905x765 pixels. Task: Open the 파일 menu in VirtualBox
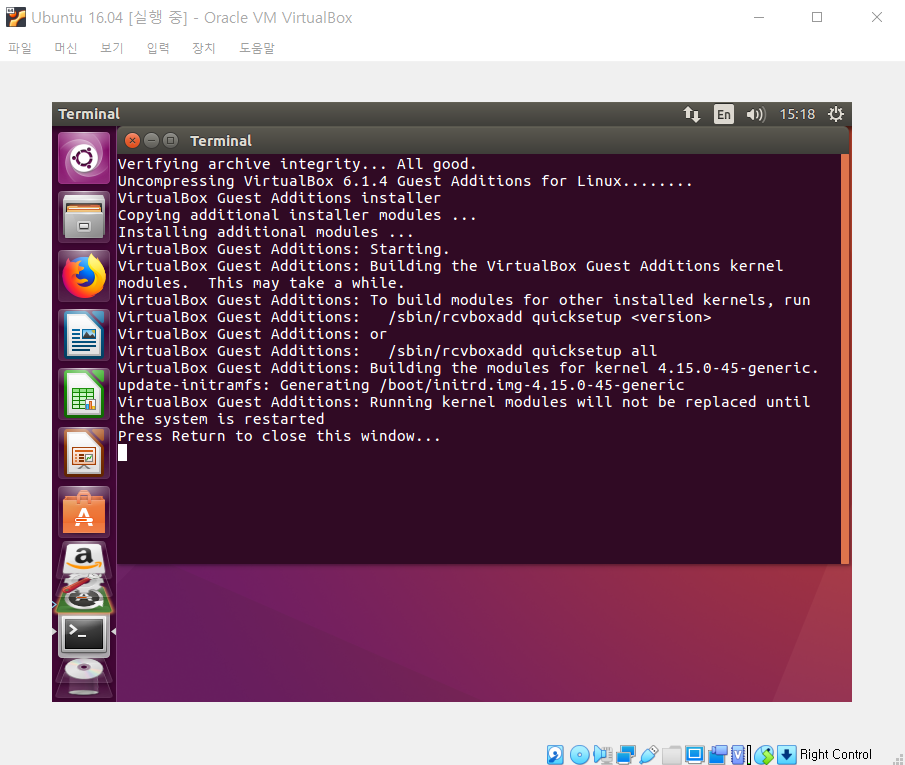click(20, 48)
